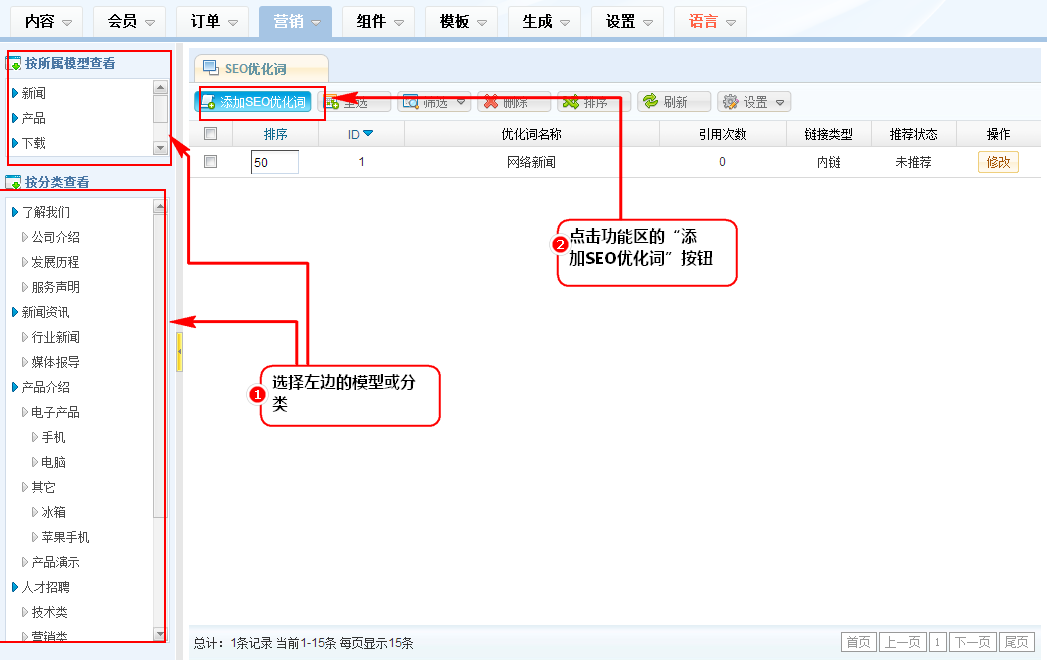Click the 全选 select-all toolbar icon
This screenshot has width=1047, height=662.
pos(333,102)
